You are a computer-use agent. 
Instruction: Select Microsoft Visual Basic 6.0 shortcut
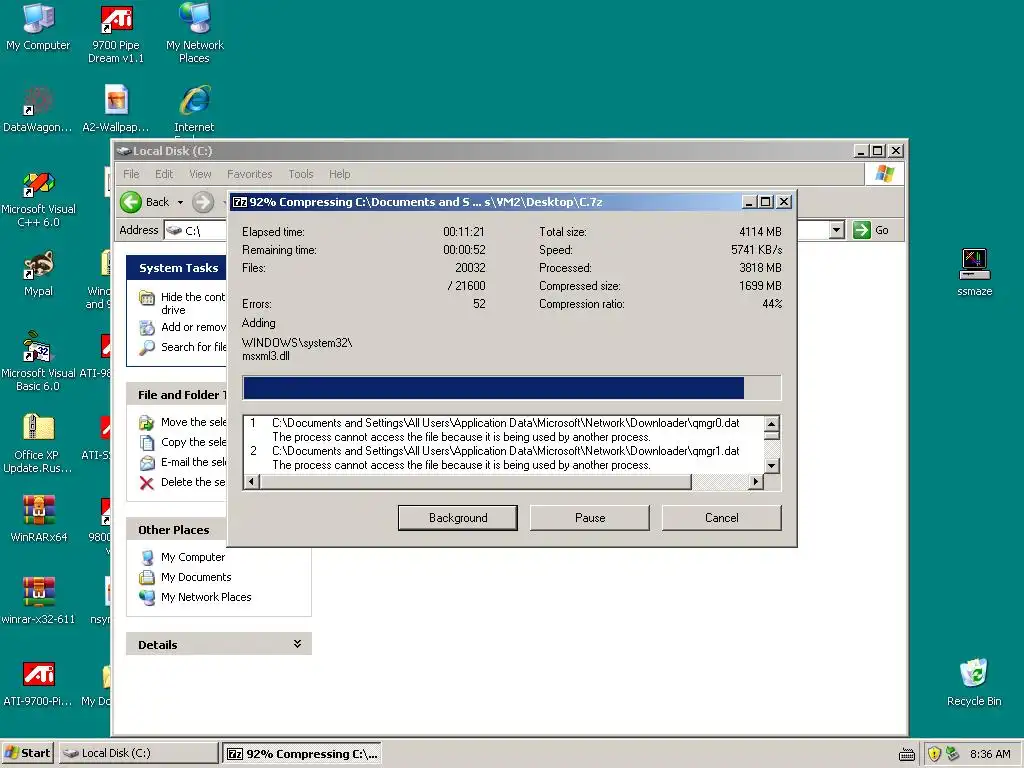tap(38, 361)
